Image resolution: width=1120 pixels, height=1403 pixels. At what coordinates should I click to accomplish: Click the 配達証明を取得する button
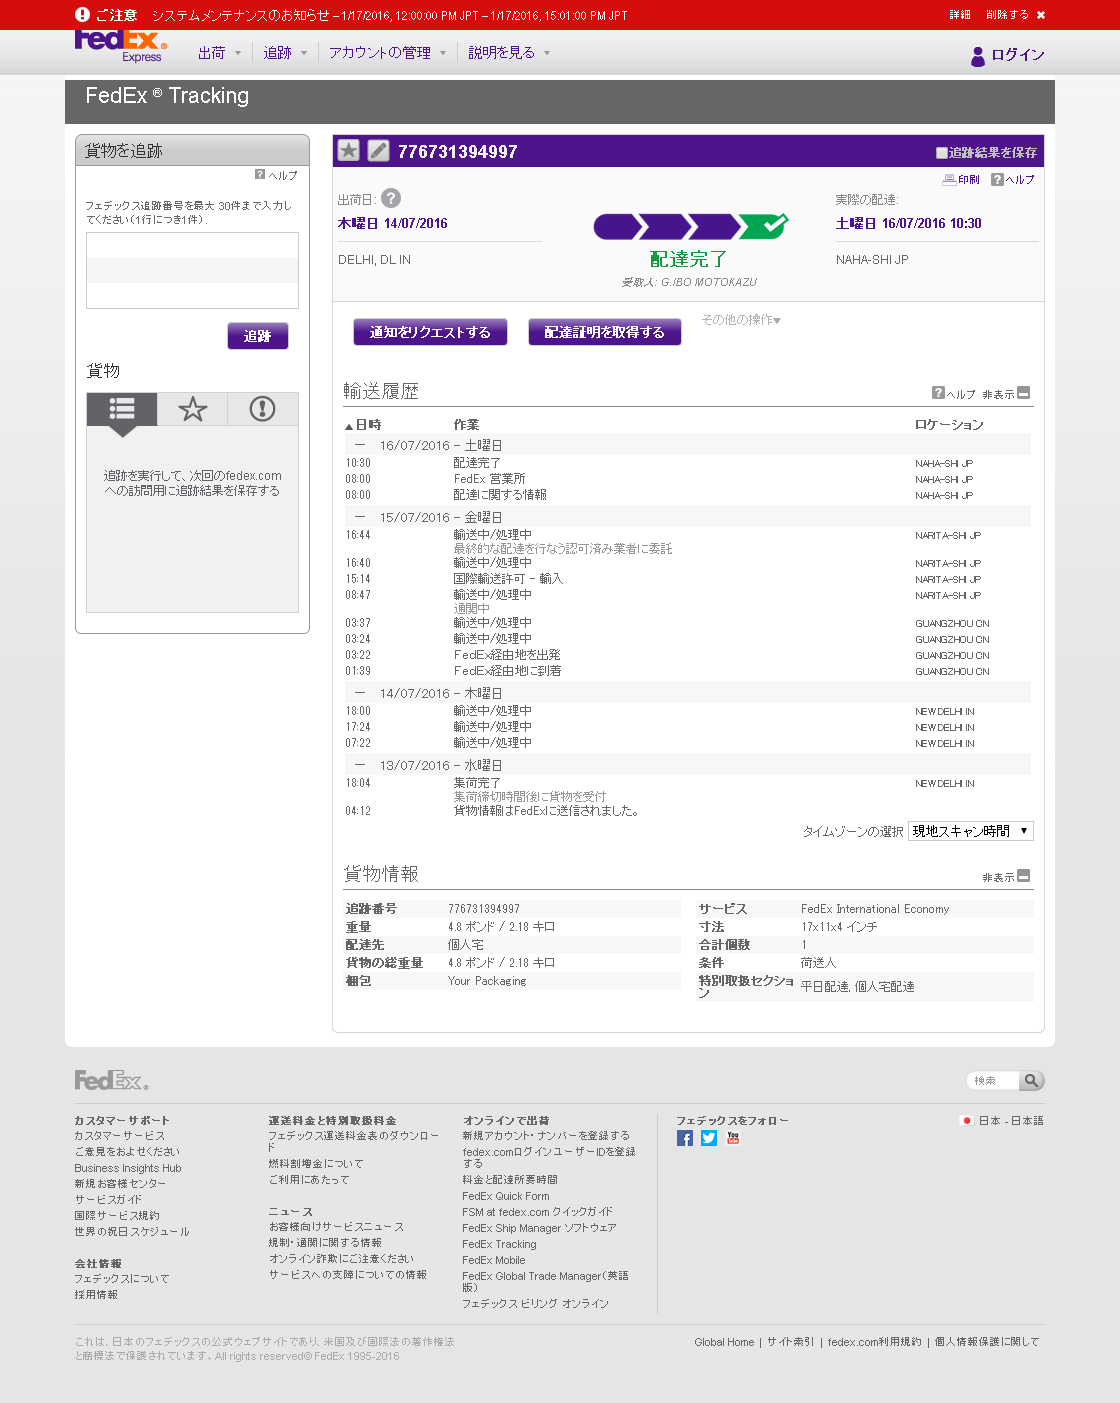tap(605, 332)
